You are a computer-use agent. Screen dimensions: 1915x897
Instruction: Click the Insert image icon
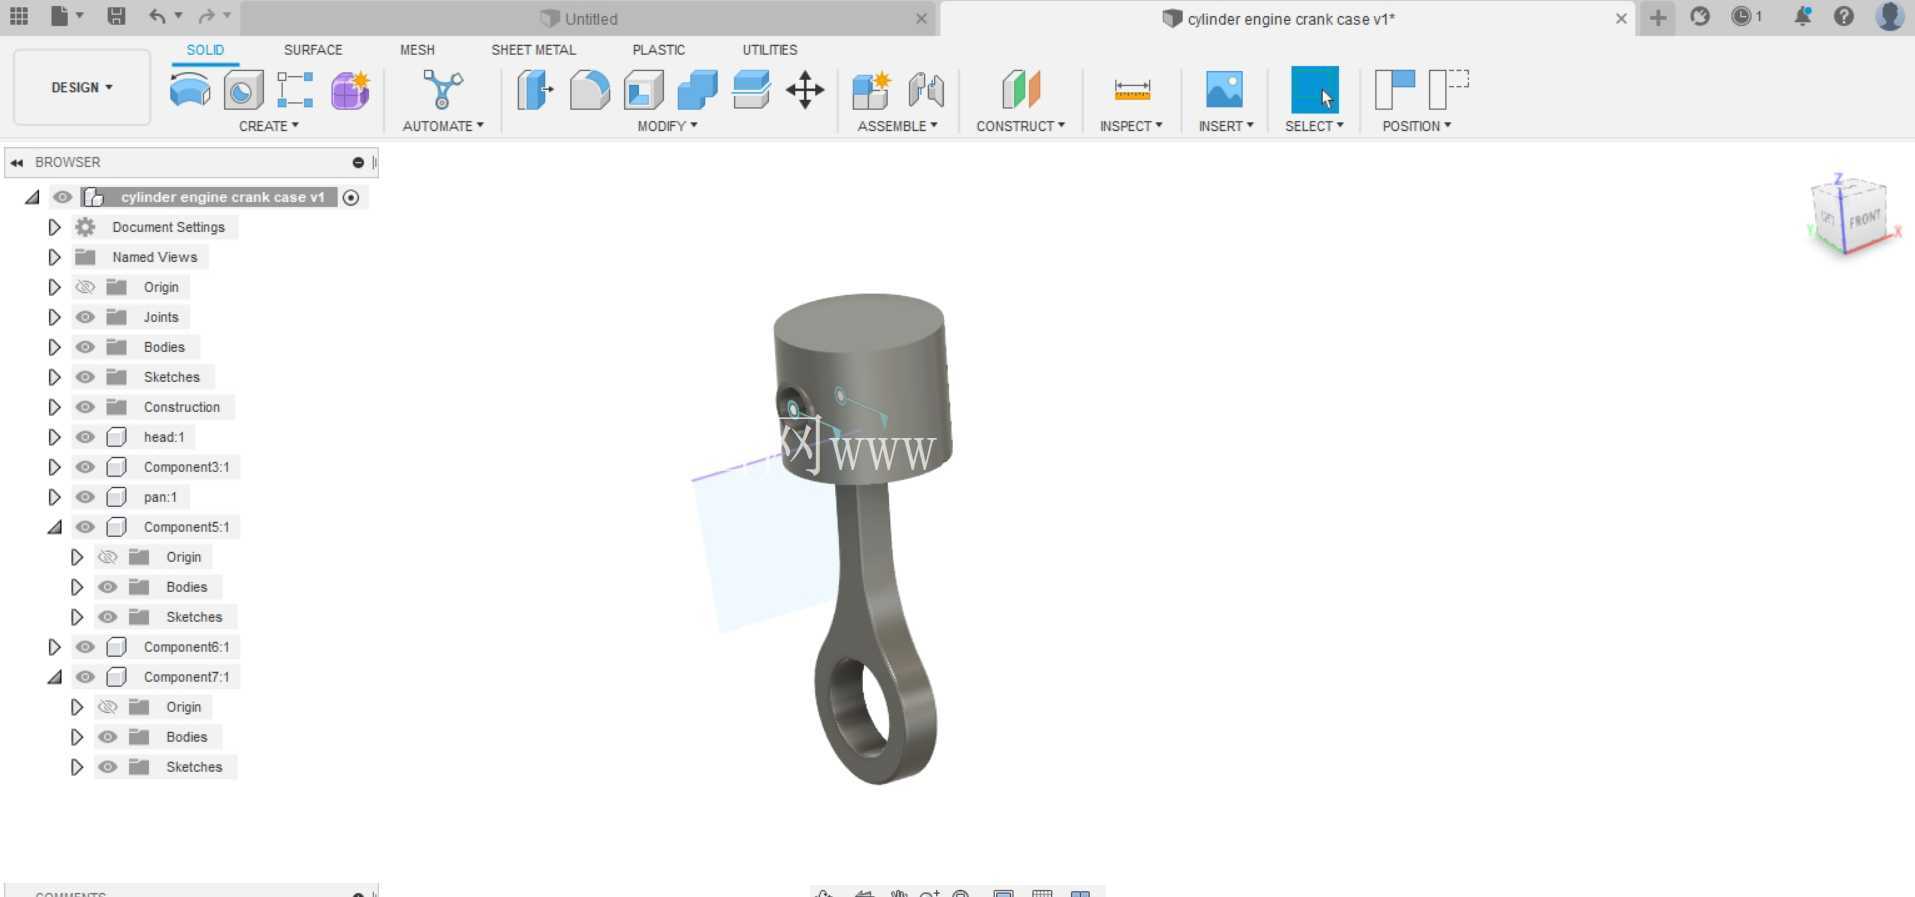(1224, 90)
